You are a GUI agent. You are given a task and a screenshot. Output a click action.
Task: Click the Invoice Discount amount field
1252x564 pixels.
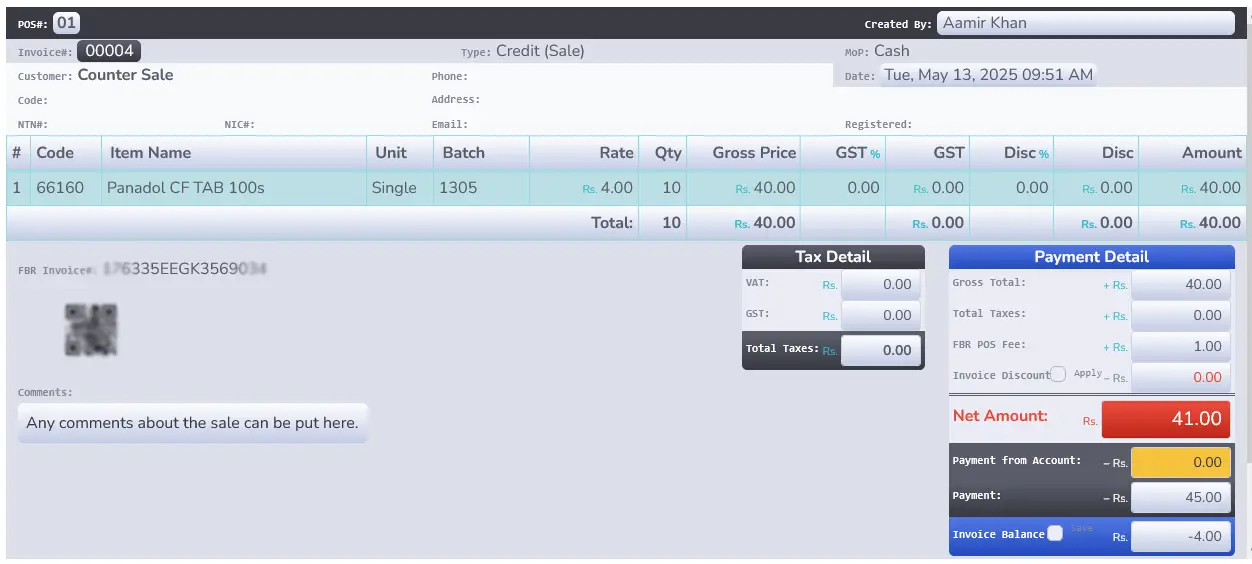tap(1180, 377)
